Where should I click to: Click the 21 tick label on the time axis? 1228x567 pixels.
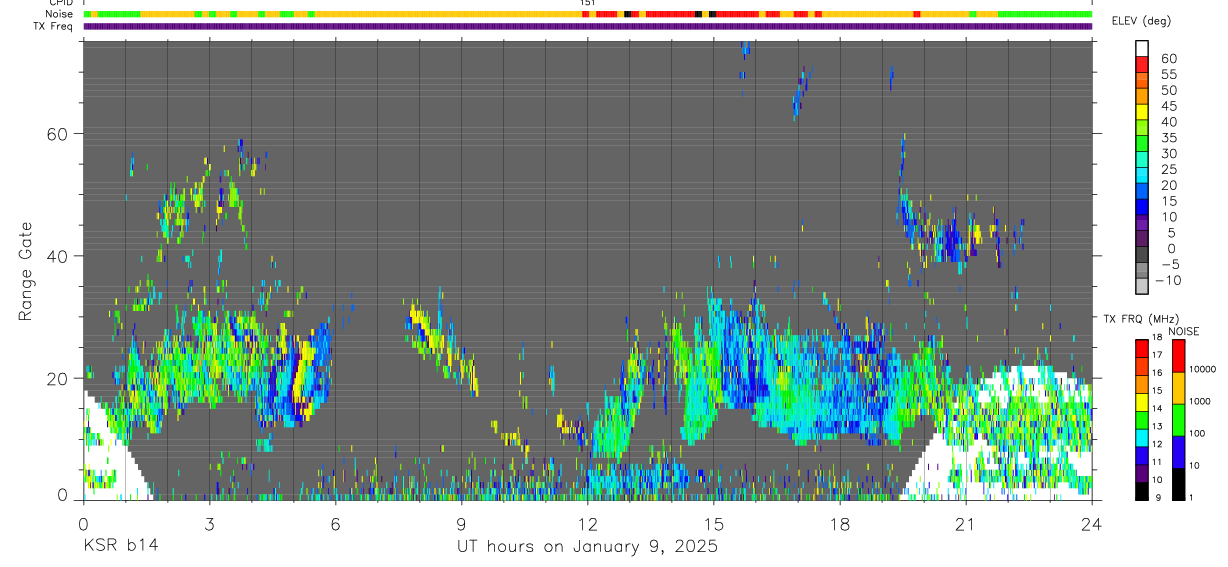(x=965, y=524)
